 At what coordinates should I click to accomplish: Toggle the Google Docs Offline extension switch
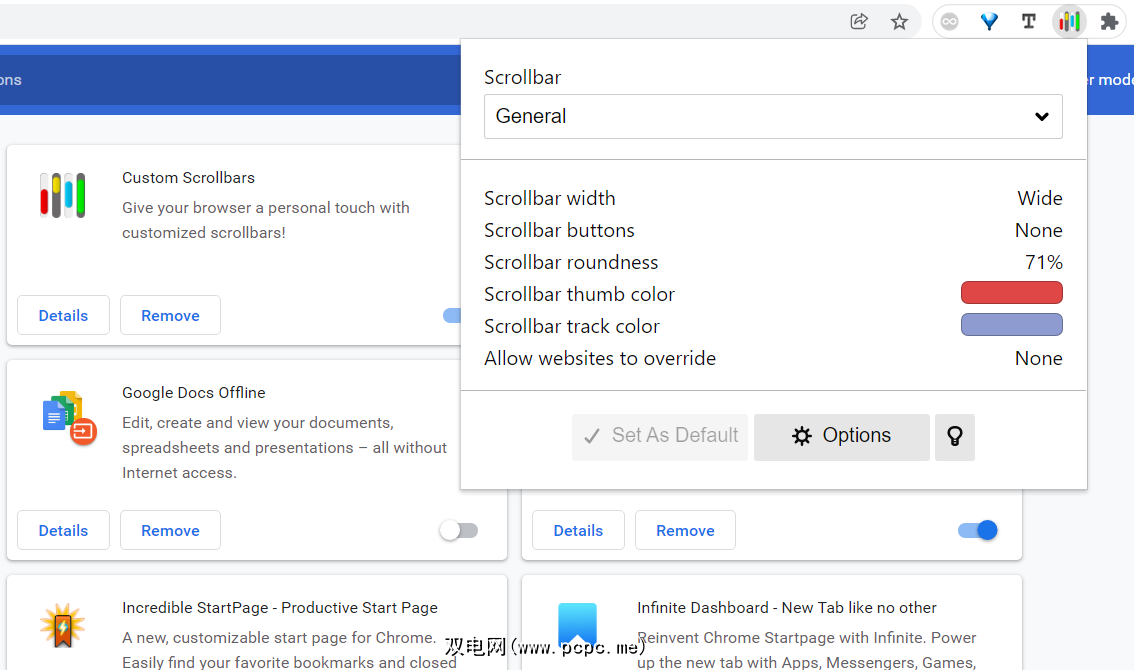[459, 530]
